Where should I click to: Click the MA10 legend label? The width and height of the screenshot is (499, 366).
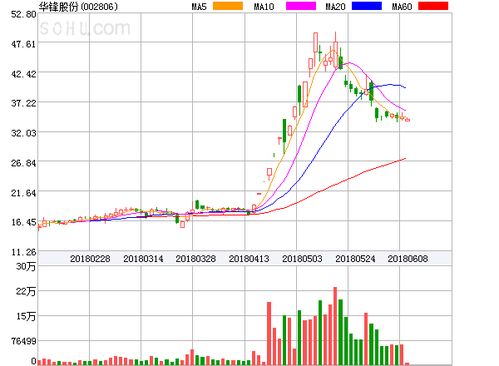(x=264, y=6)
